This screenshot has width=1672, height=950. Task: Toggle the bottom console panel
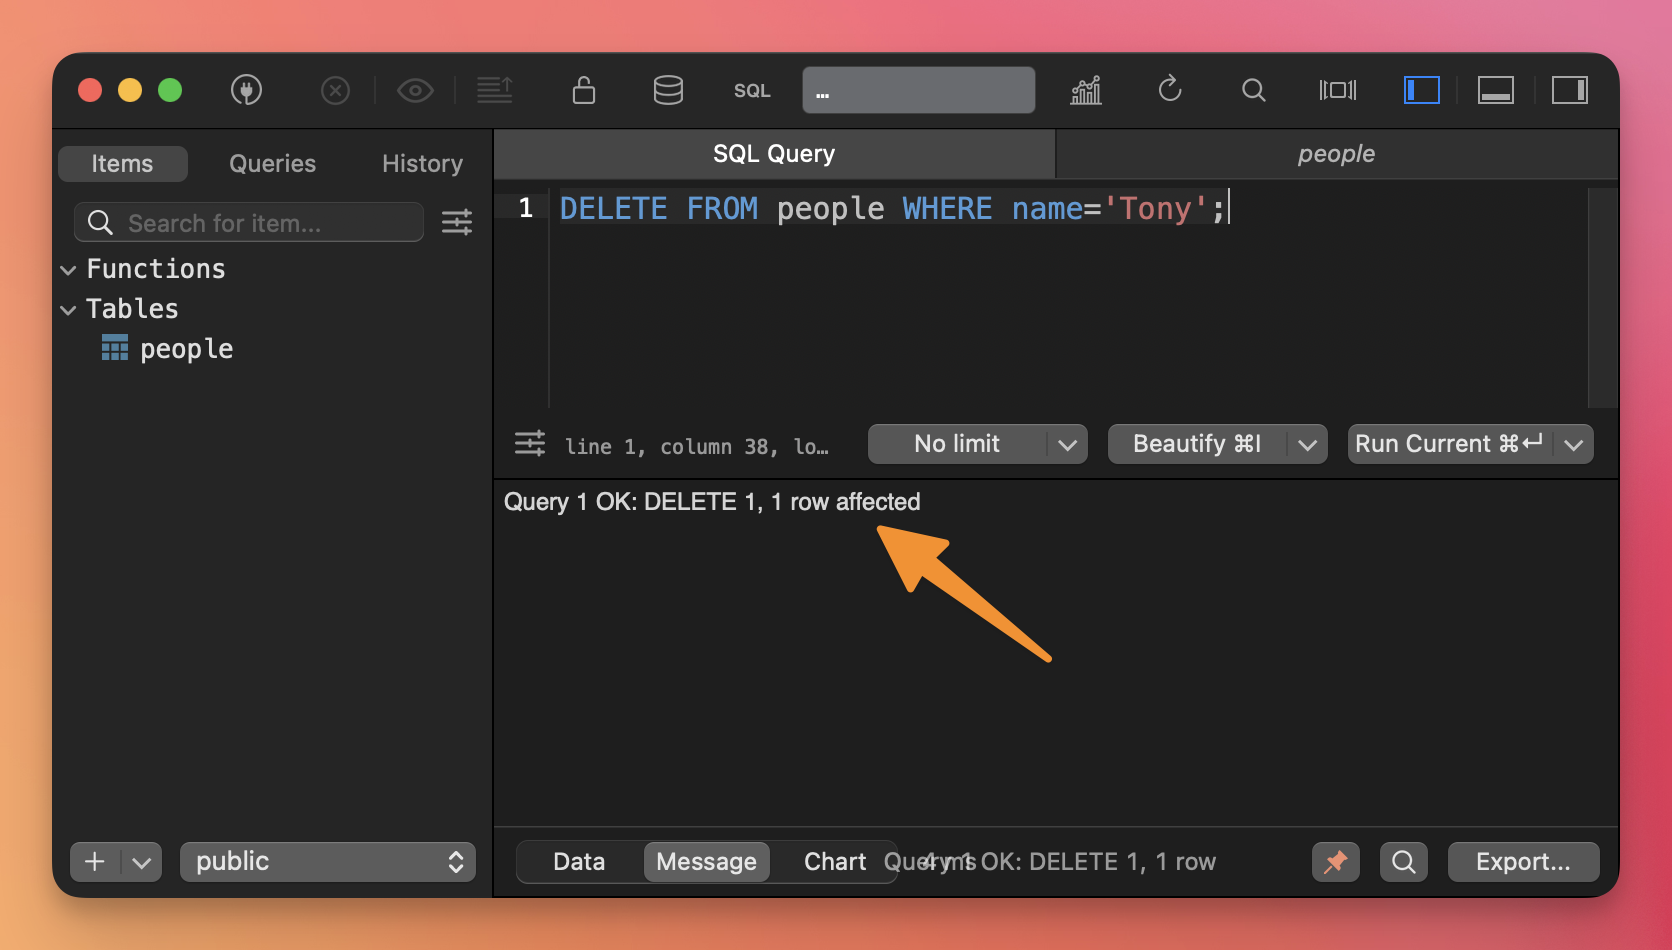[1495, 90]
